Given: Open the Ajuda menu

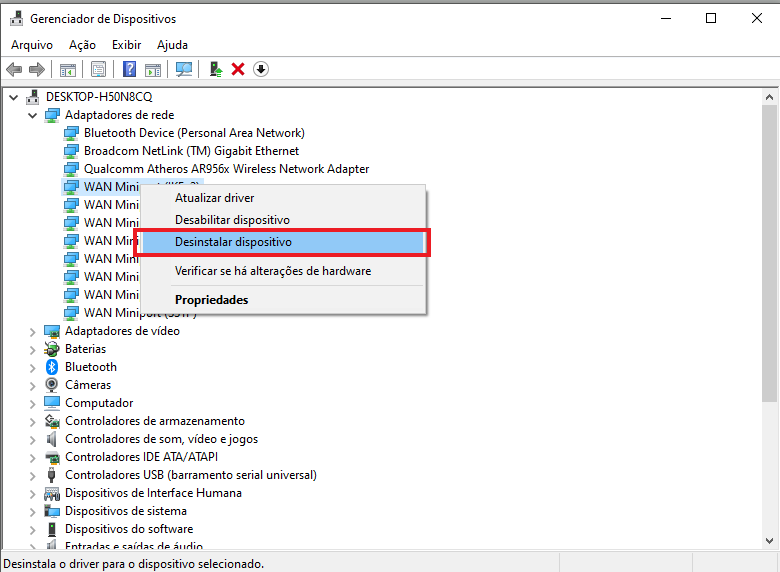Looking at the screenshot, I should click(x=172, y=45).
